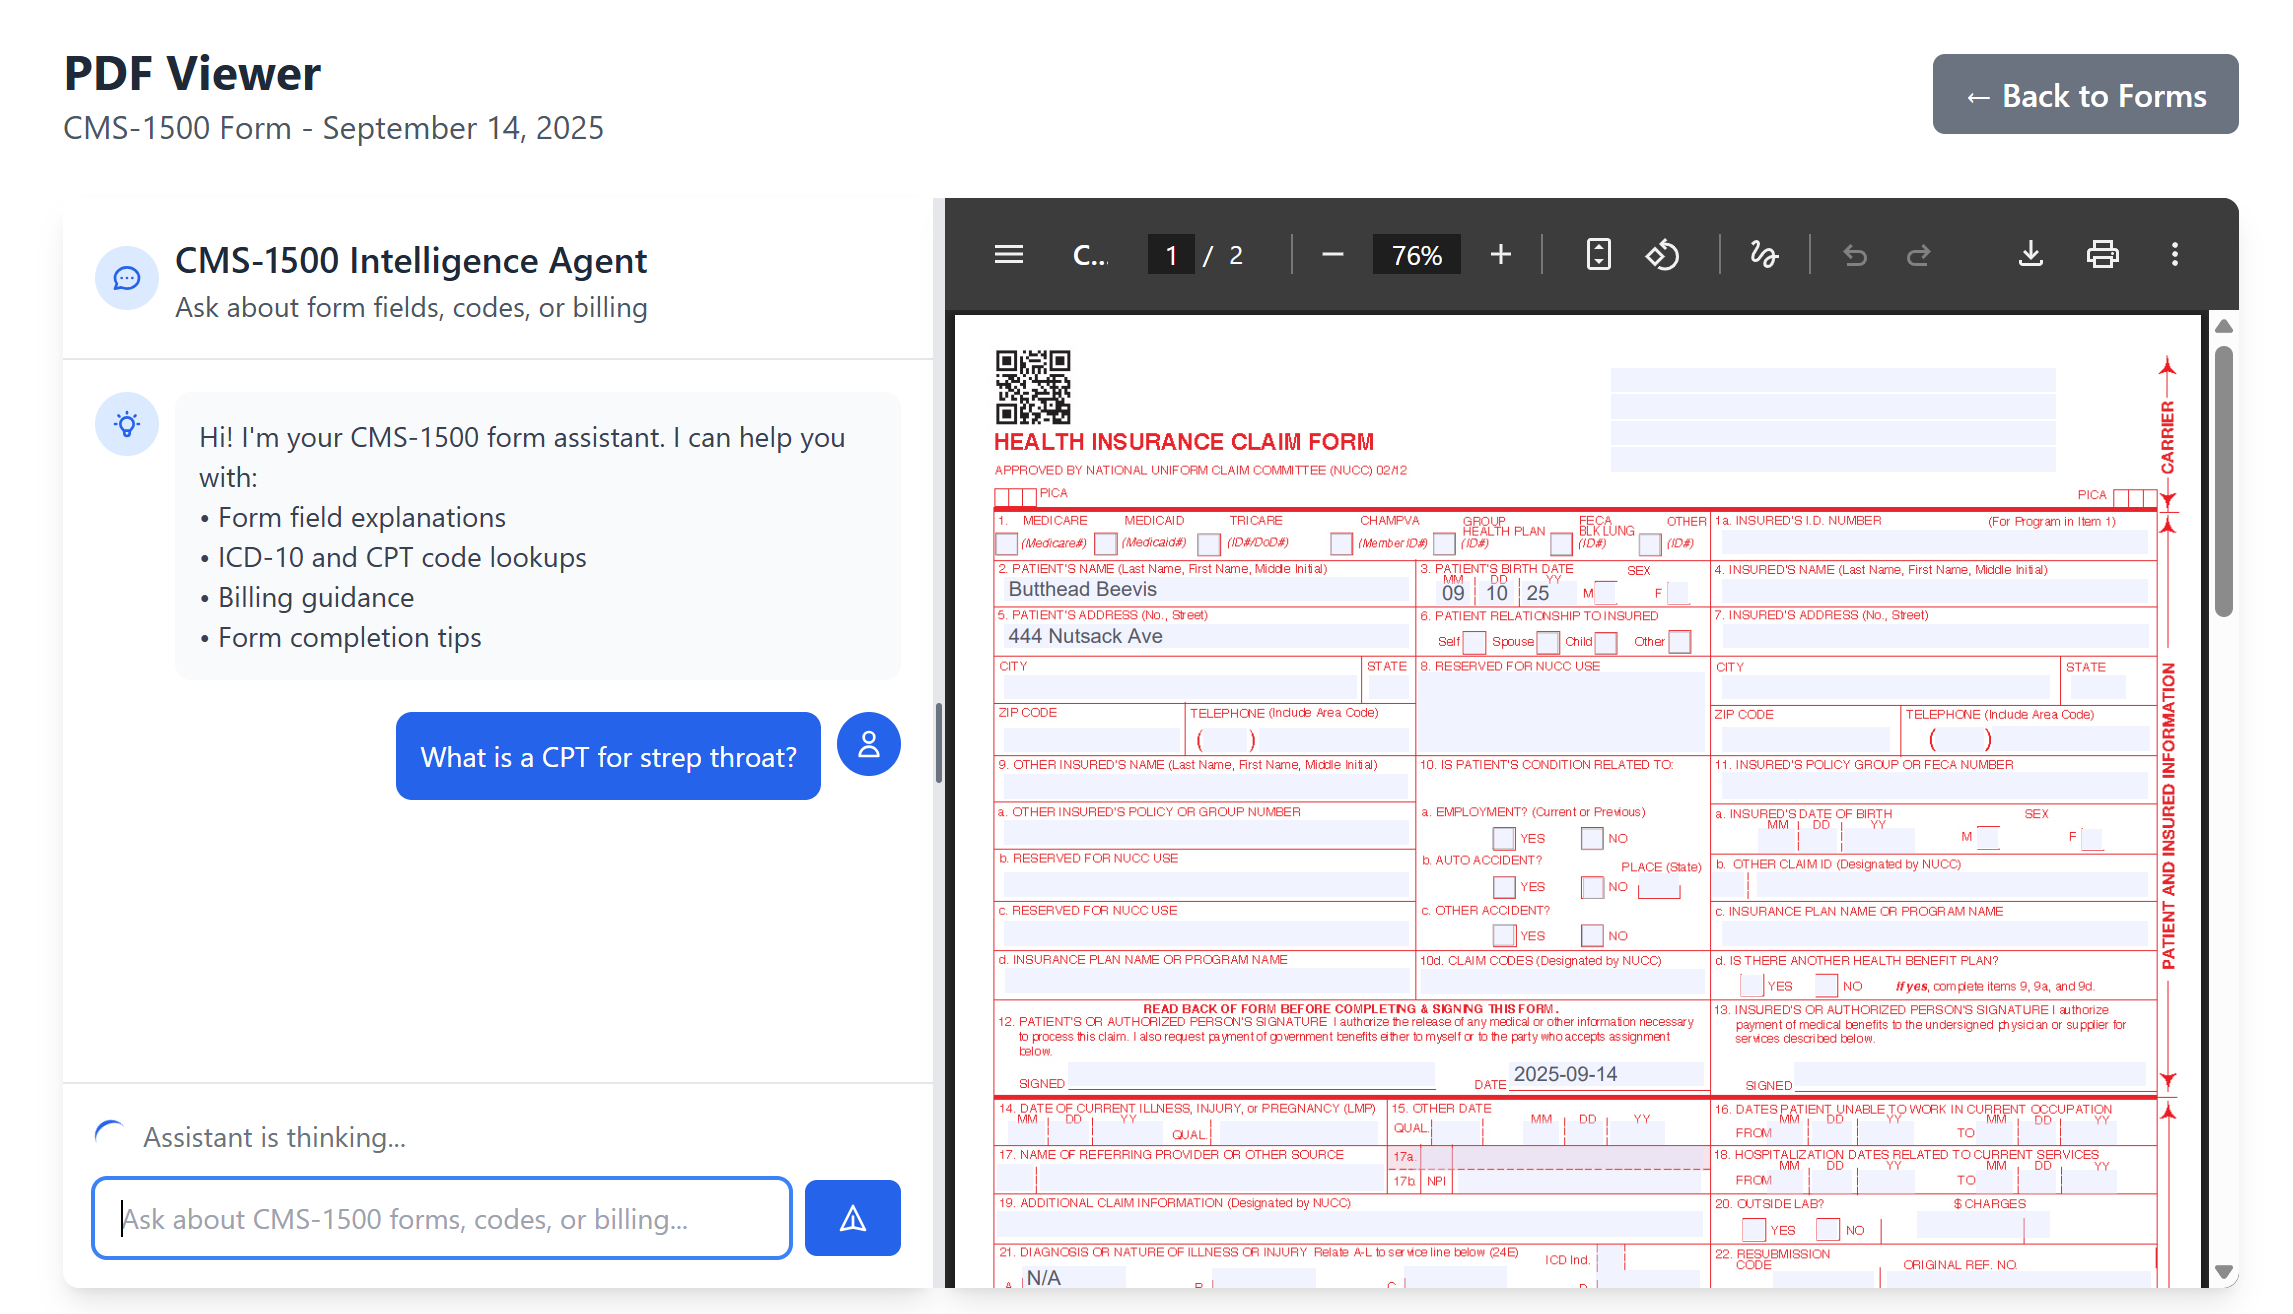
Task: Zoom in with the plus button
Action: [x=1500, y=255]
